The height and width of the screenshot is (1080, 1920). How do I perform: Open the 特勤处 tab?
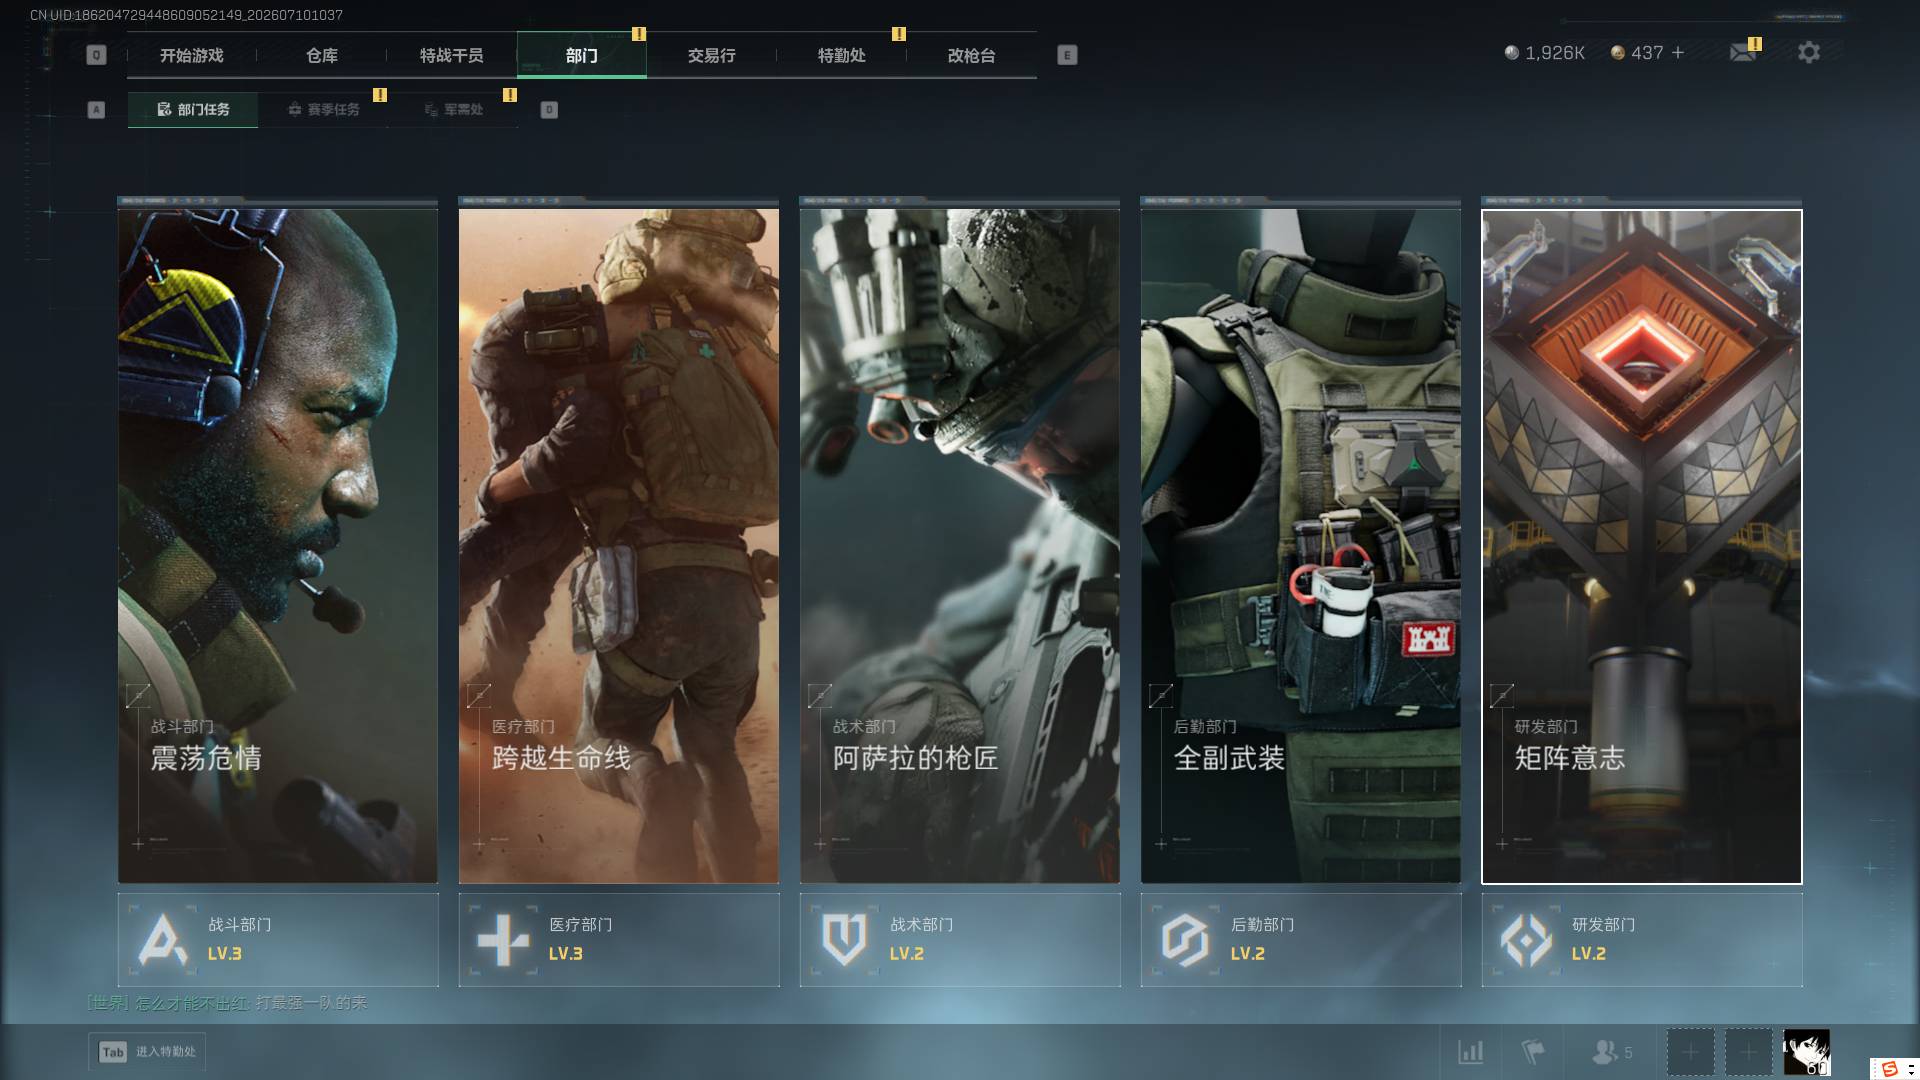coord(841,55)
